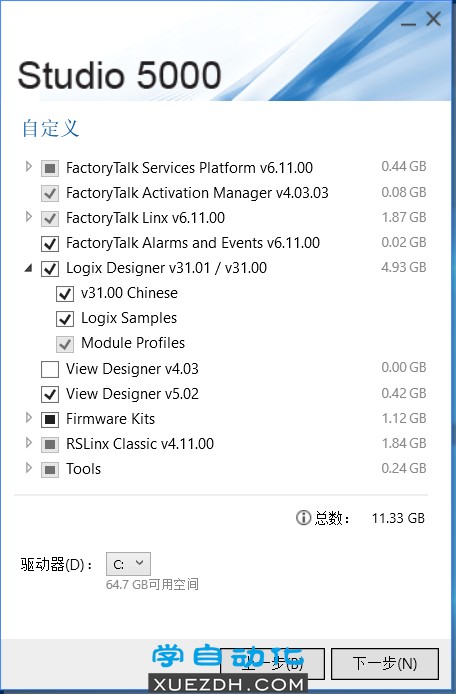Expand RSLinx Classic tree node
Viewport: 456px width, 694px height.
click(29, 443)
